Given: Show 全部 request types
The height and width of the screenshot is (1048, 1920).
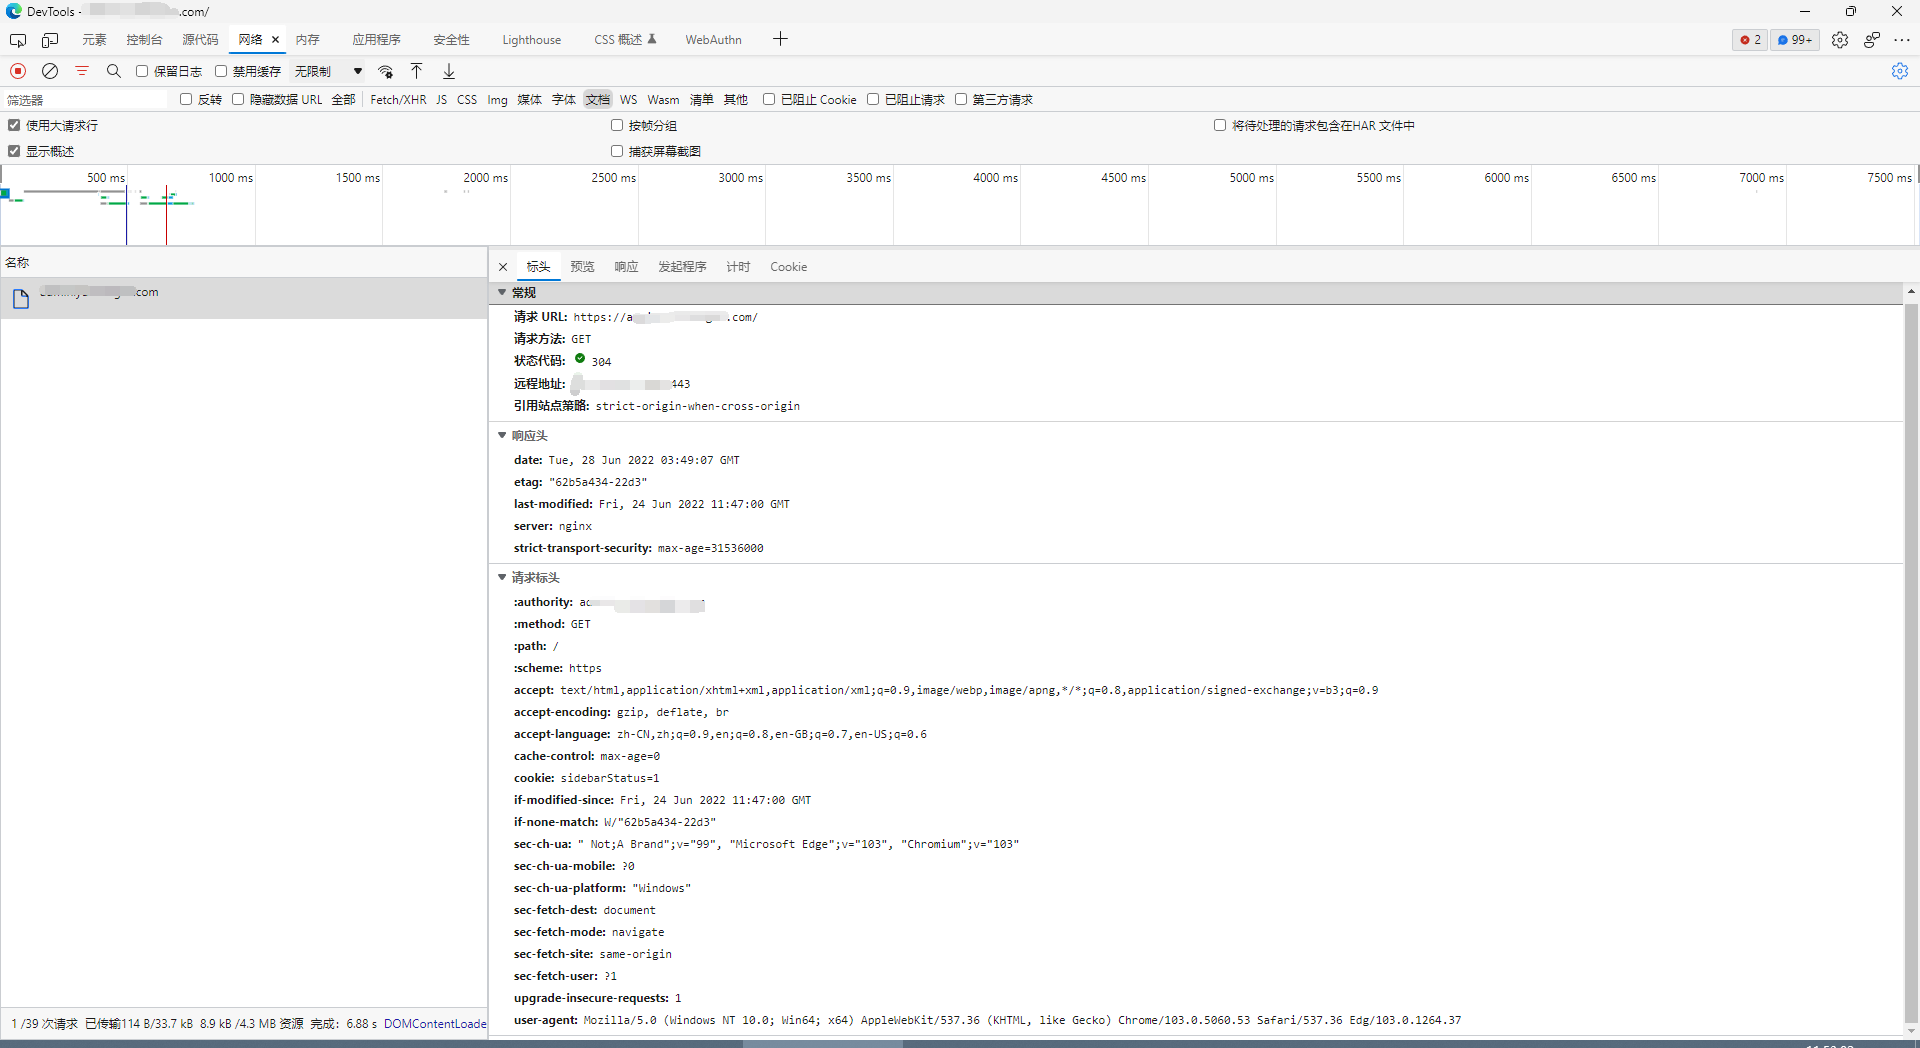Looking at the screenshot, I should [343, 100].
